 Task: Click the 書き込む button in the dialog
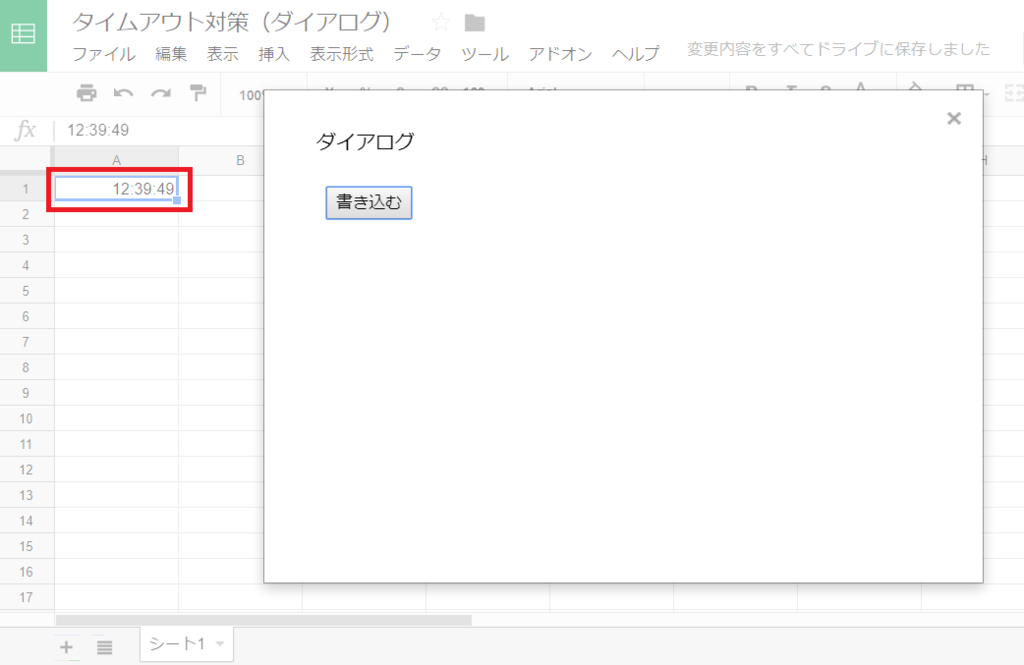(369, 203)
